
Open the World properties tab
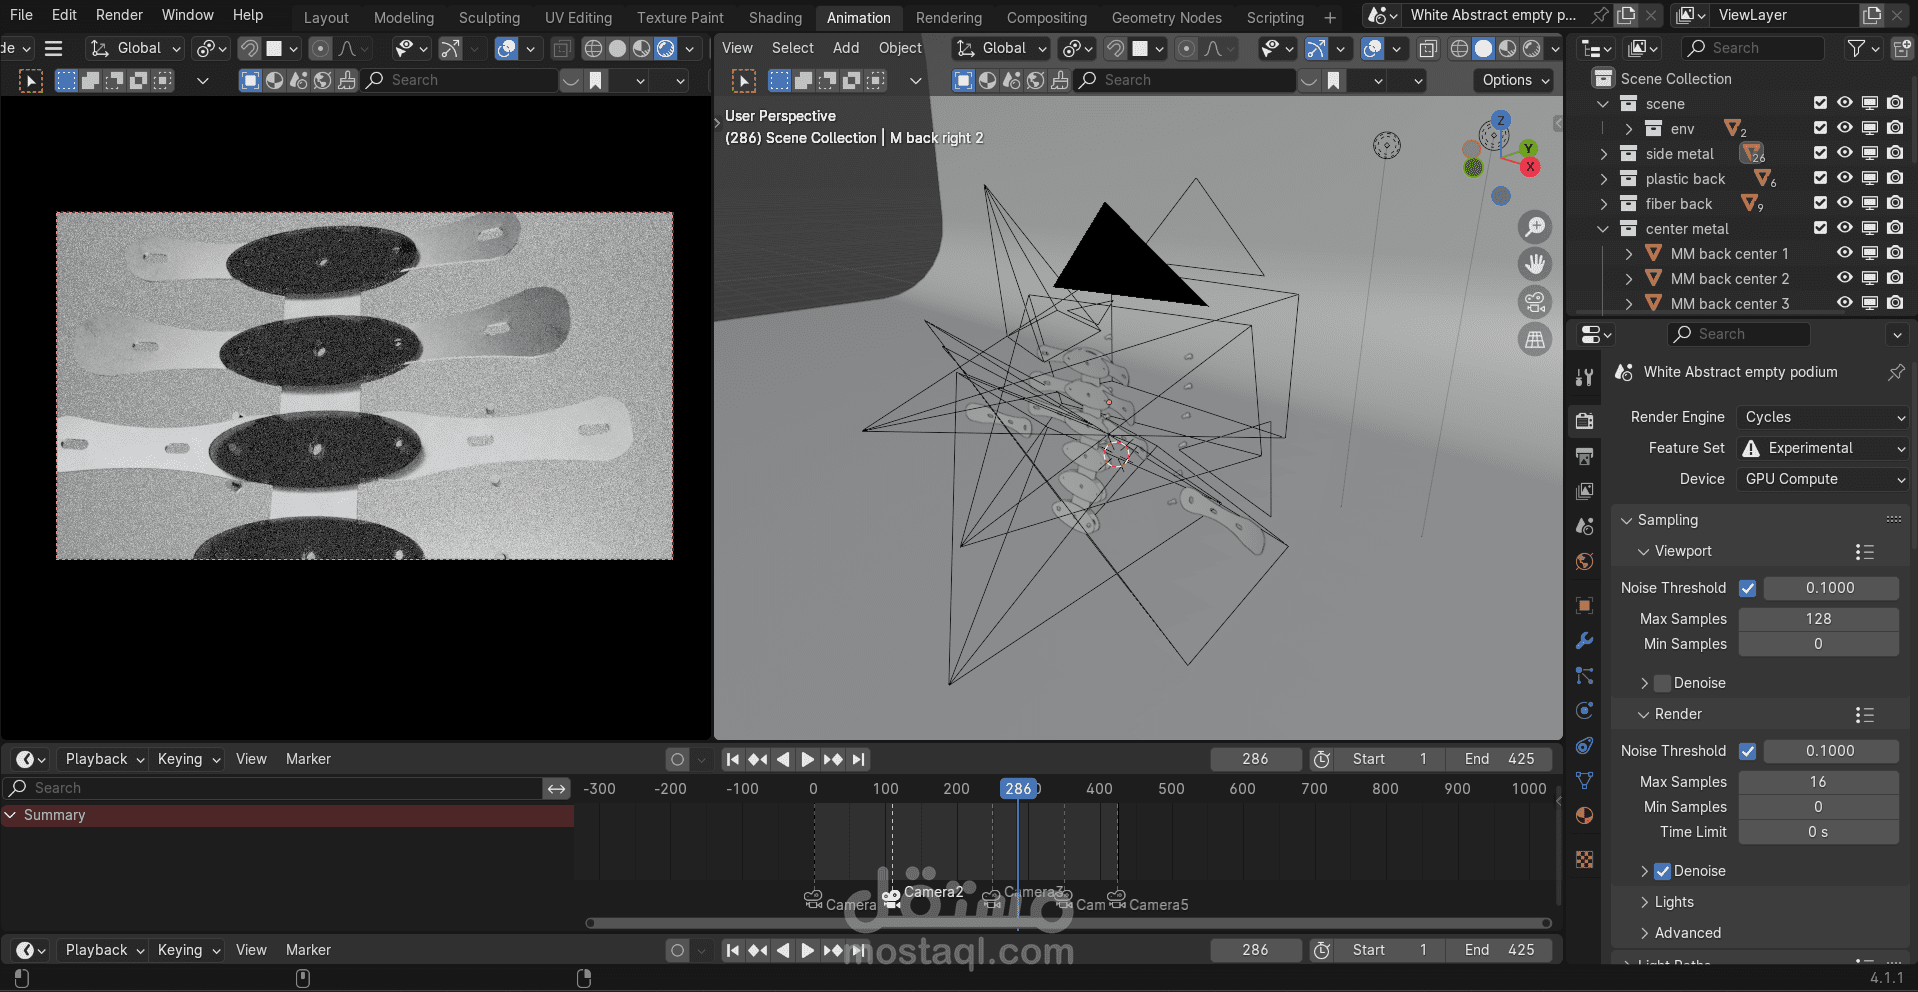point(1585,561)
